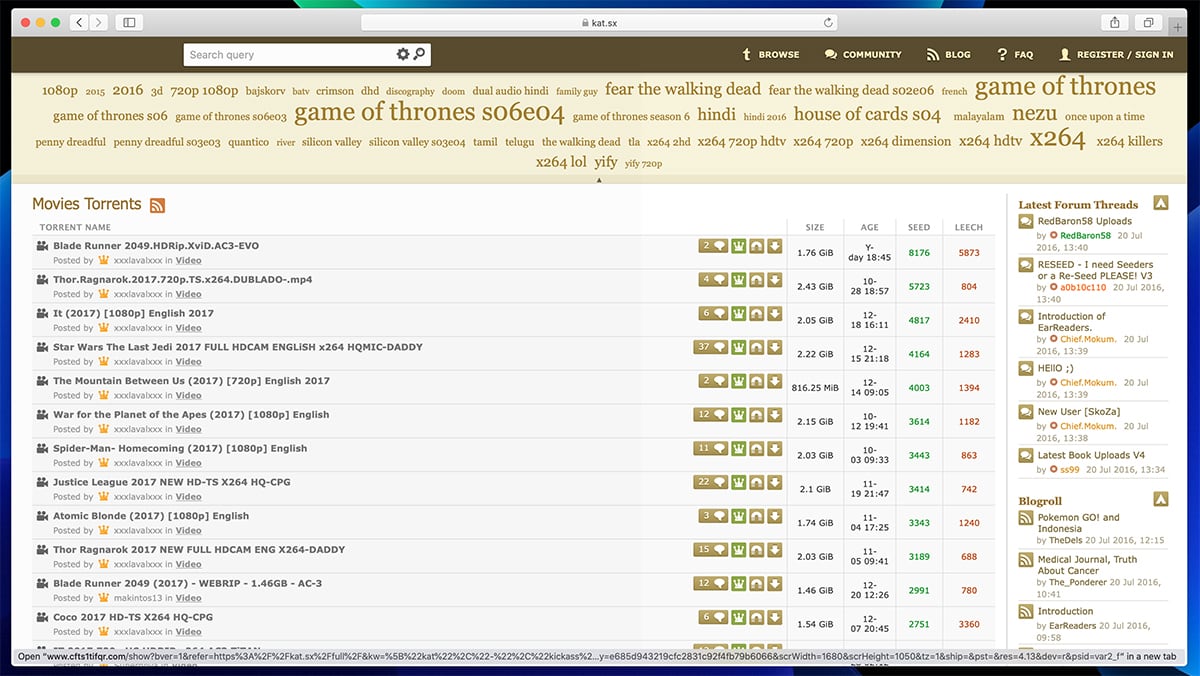
Task: Open the 'Latest Book Uploads V4' thread
Action: point(1091,455)
